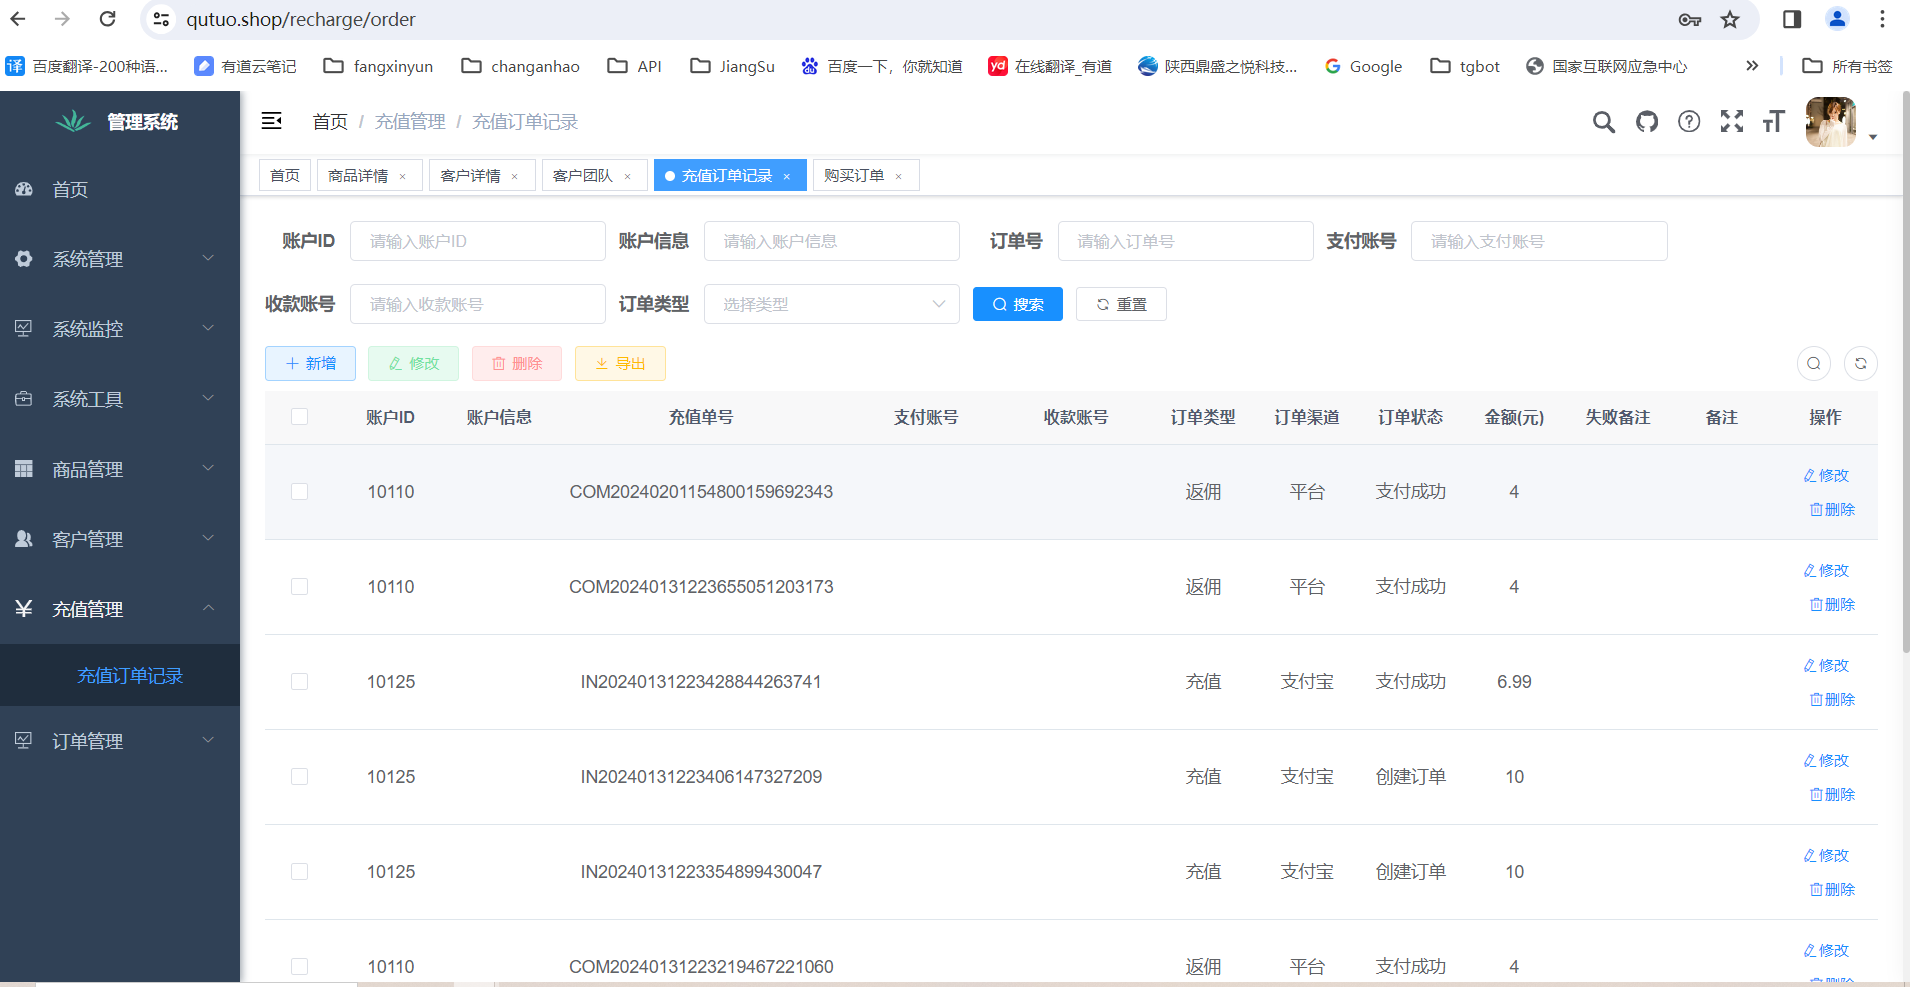Show more bookmarks with the double chevron

coord(1752,66)
